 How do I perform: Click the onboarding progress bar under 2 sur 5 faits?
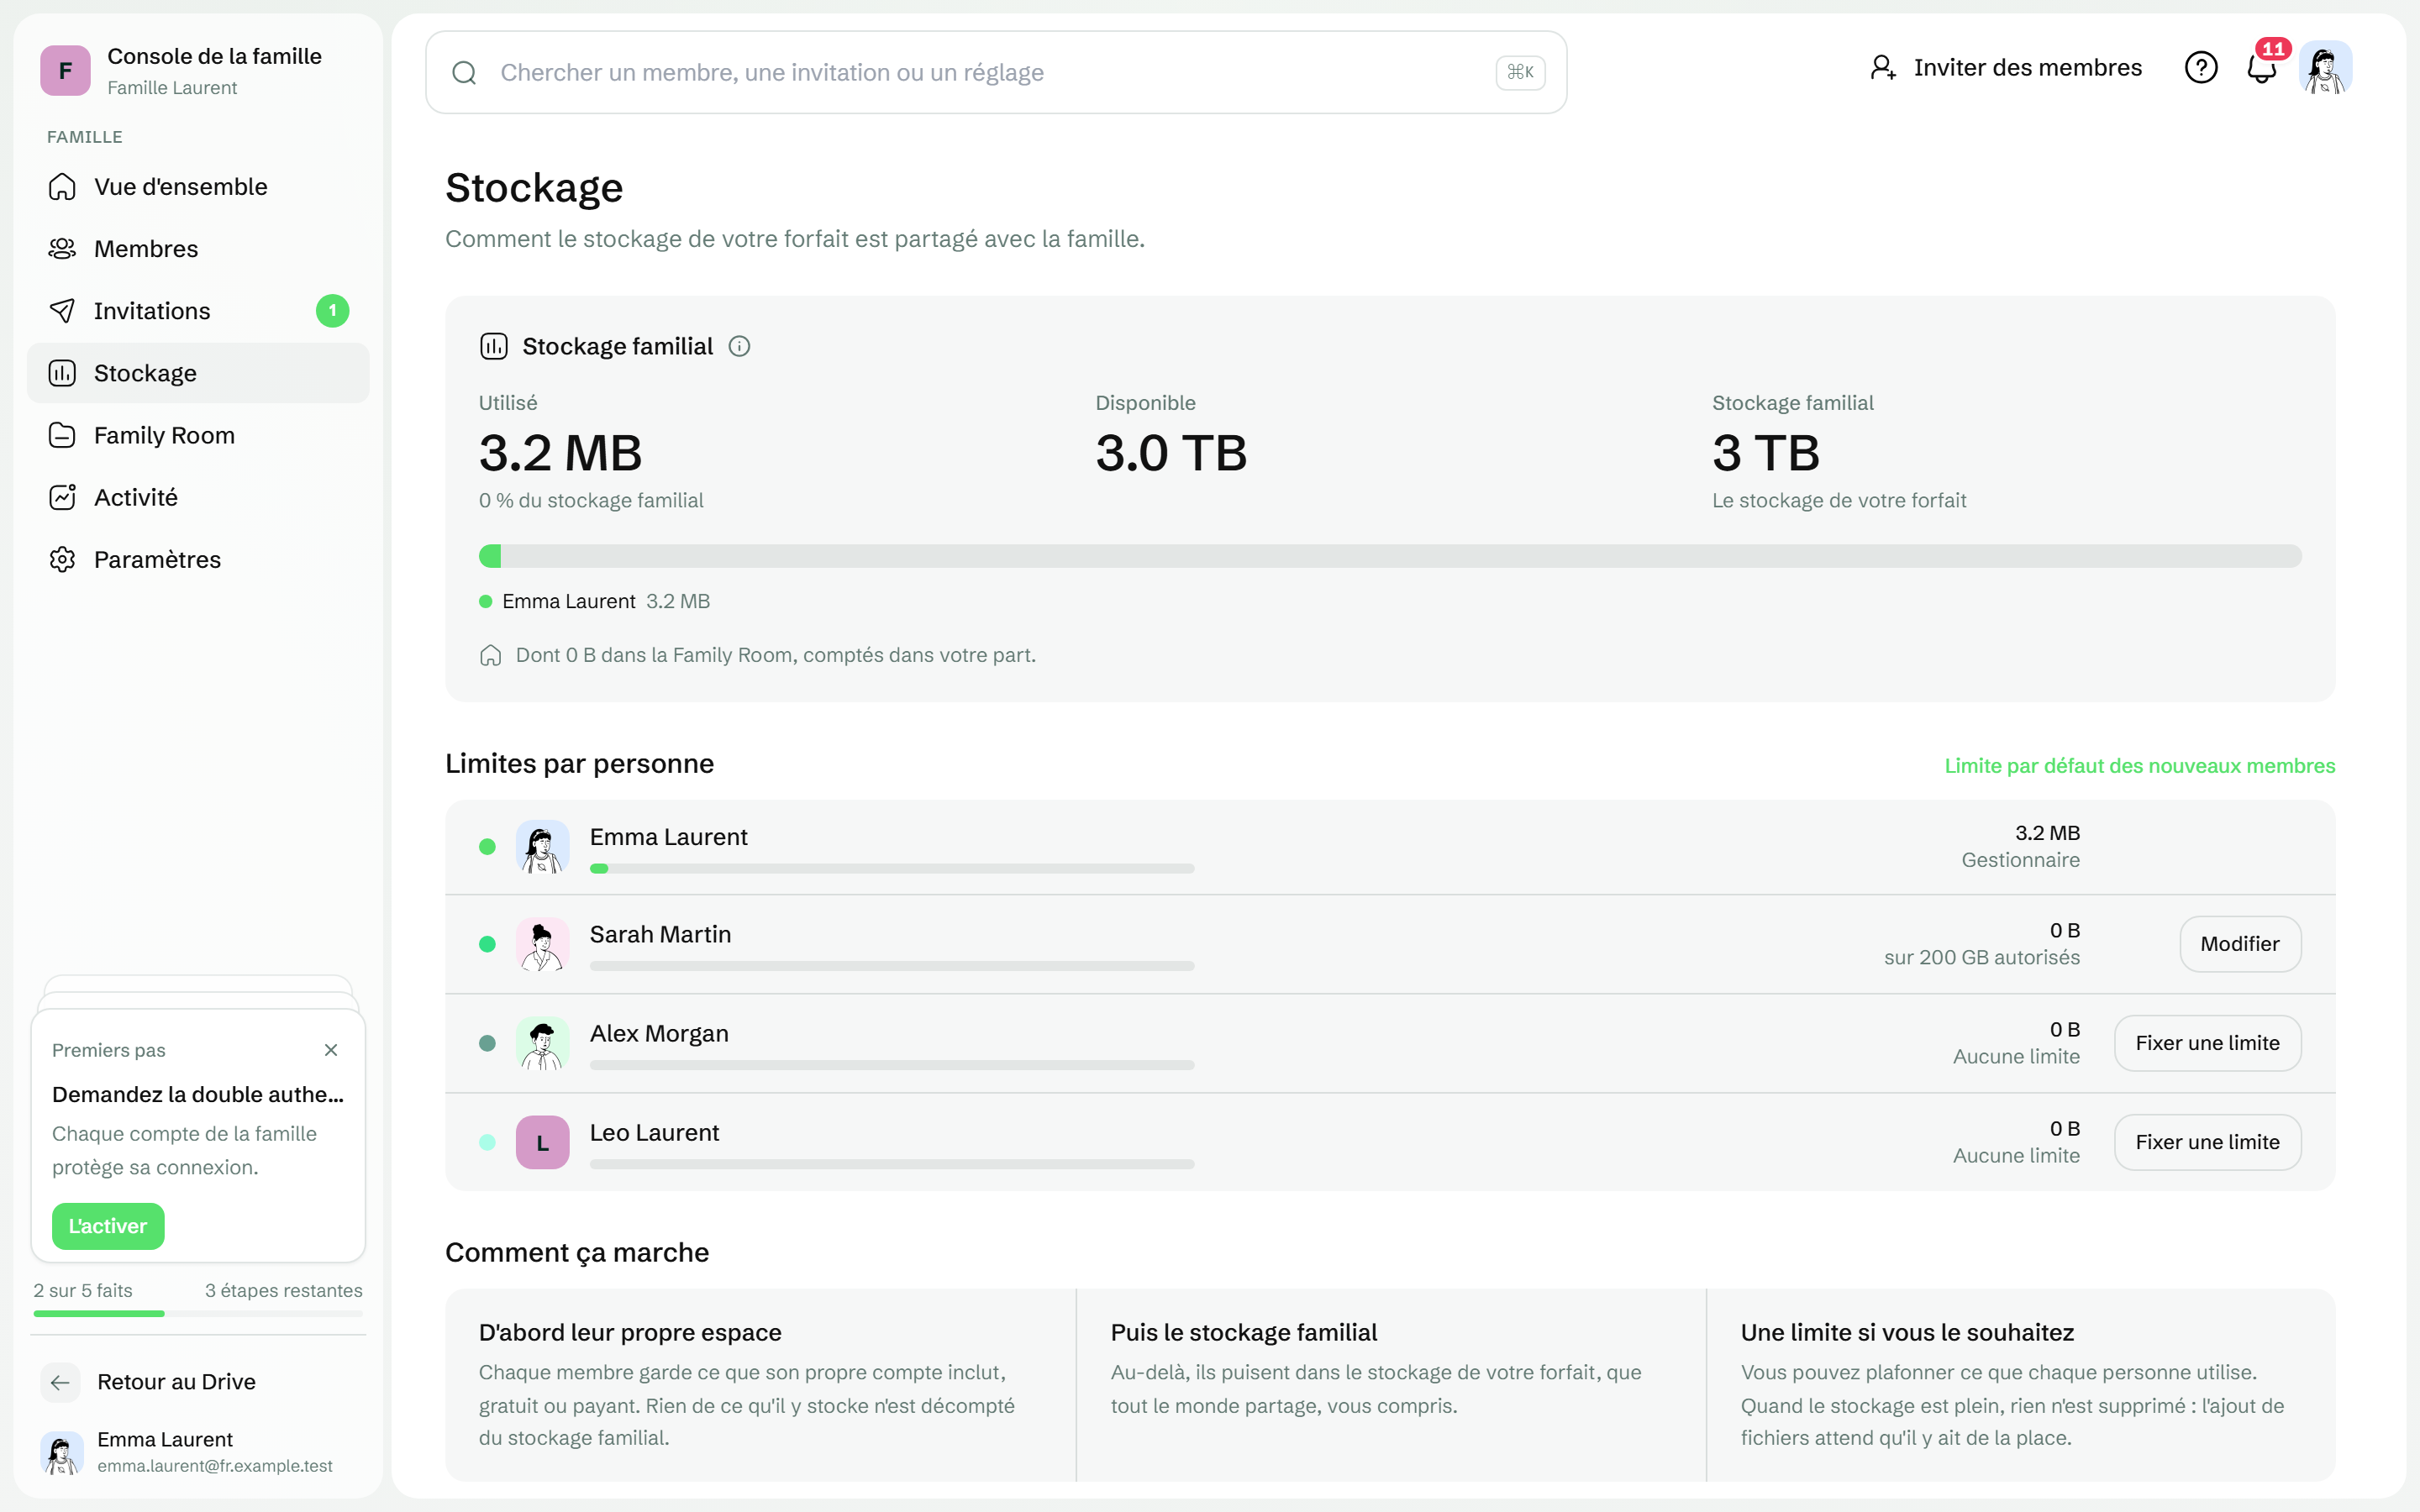tap(198, 1313)
